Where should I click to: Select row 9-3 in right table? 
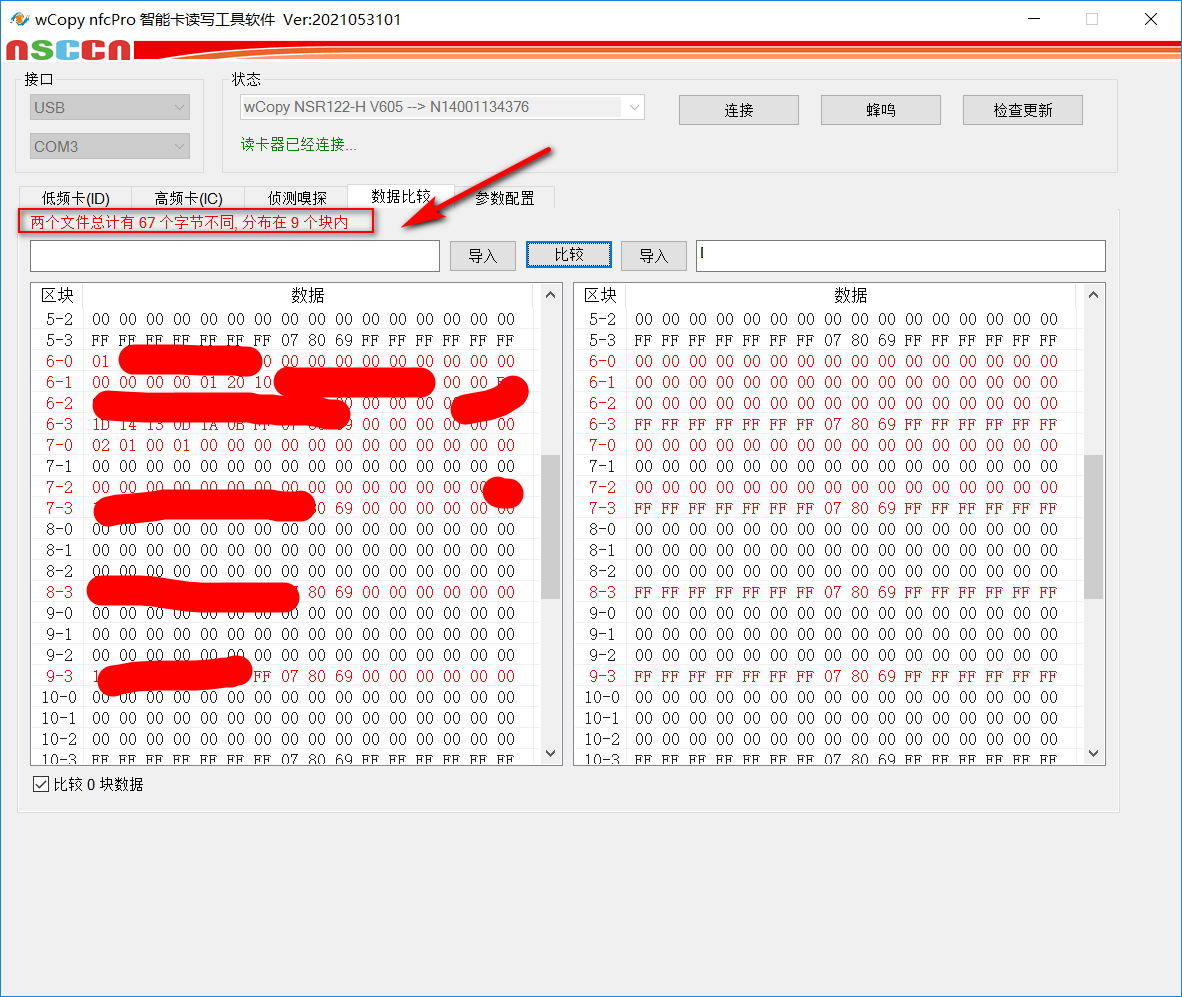[829, 677]
